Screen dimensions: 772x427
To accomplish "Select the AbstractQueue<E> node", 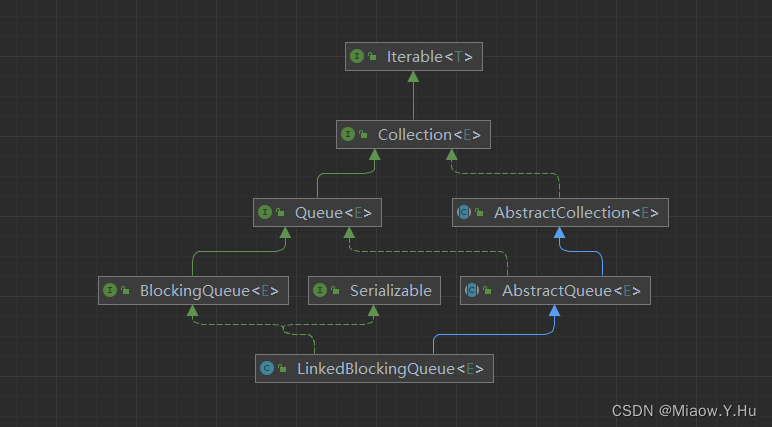I will point(555,291).
